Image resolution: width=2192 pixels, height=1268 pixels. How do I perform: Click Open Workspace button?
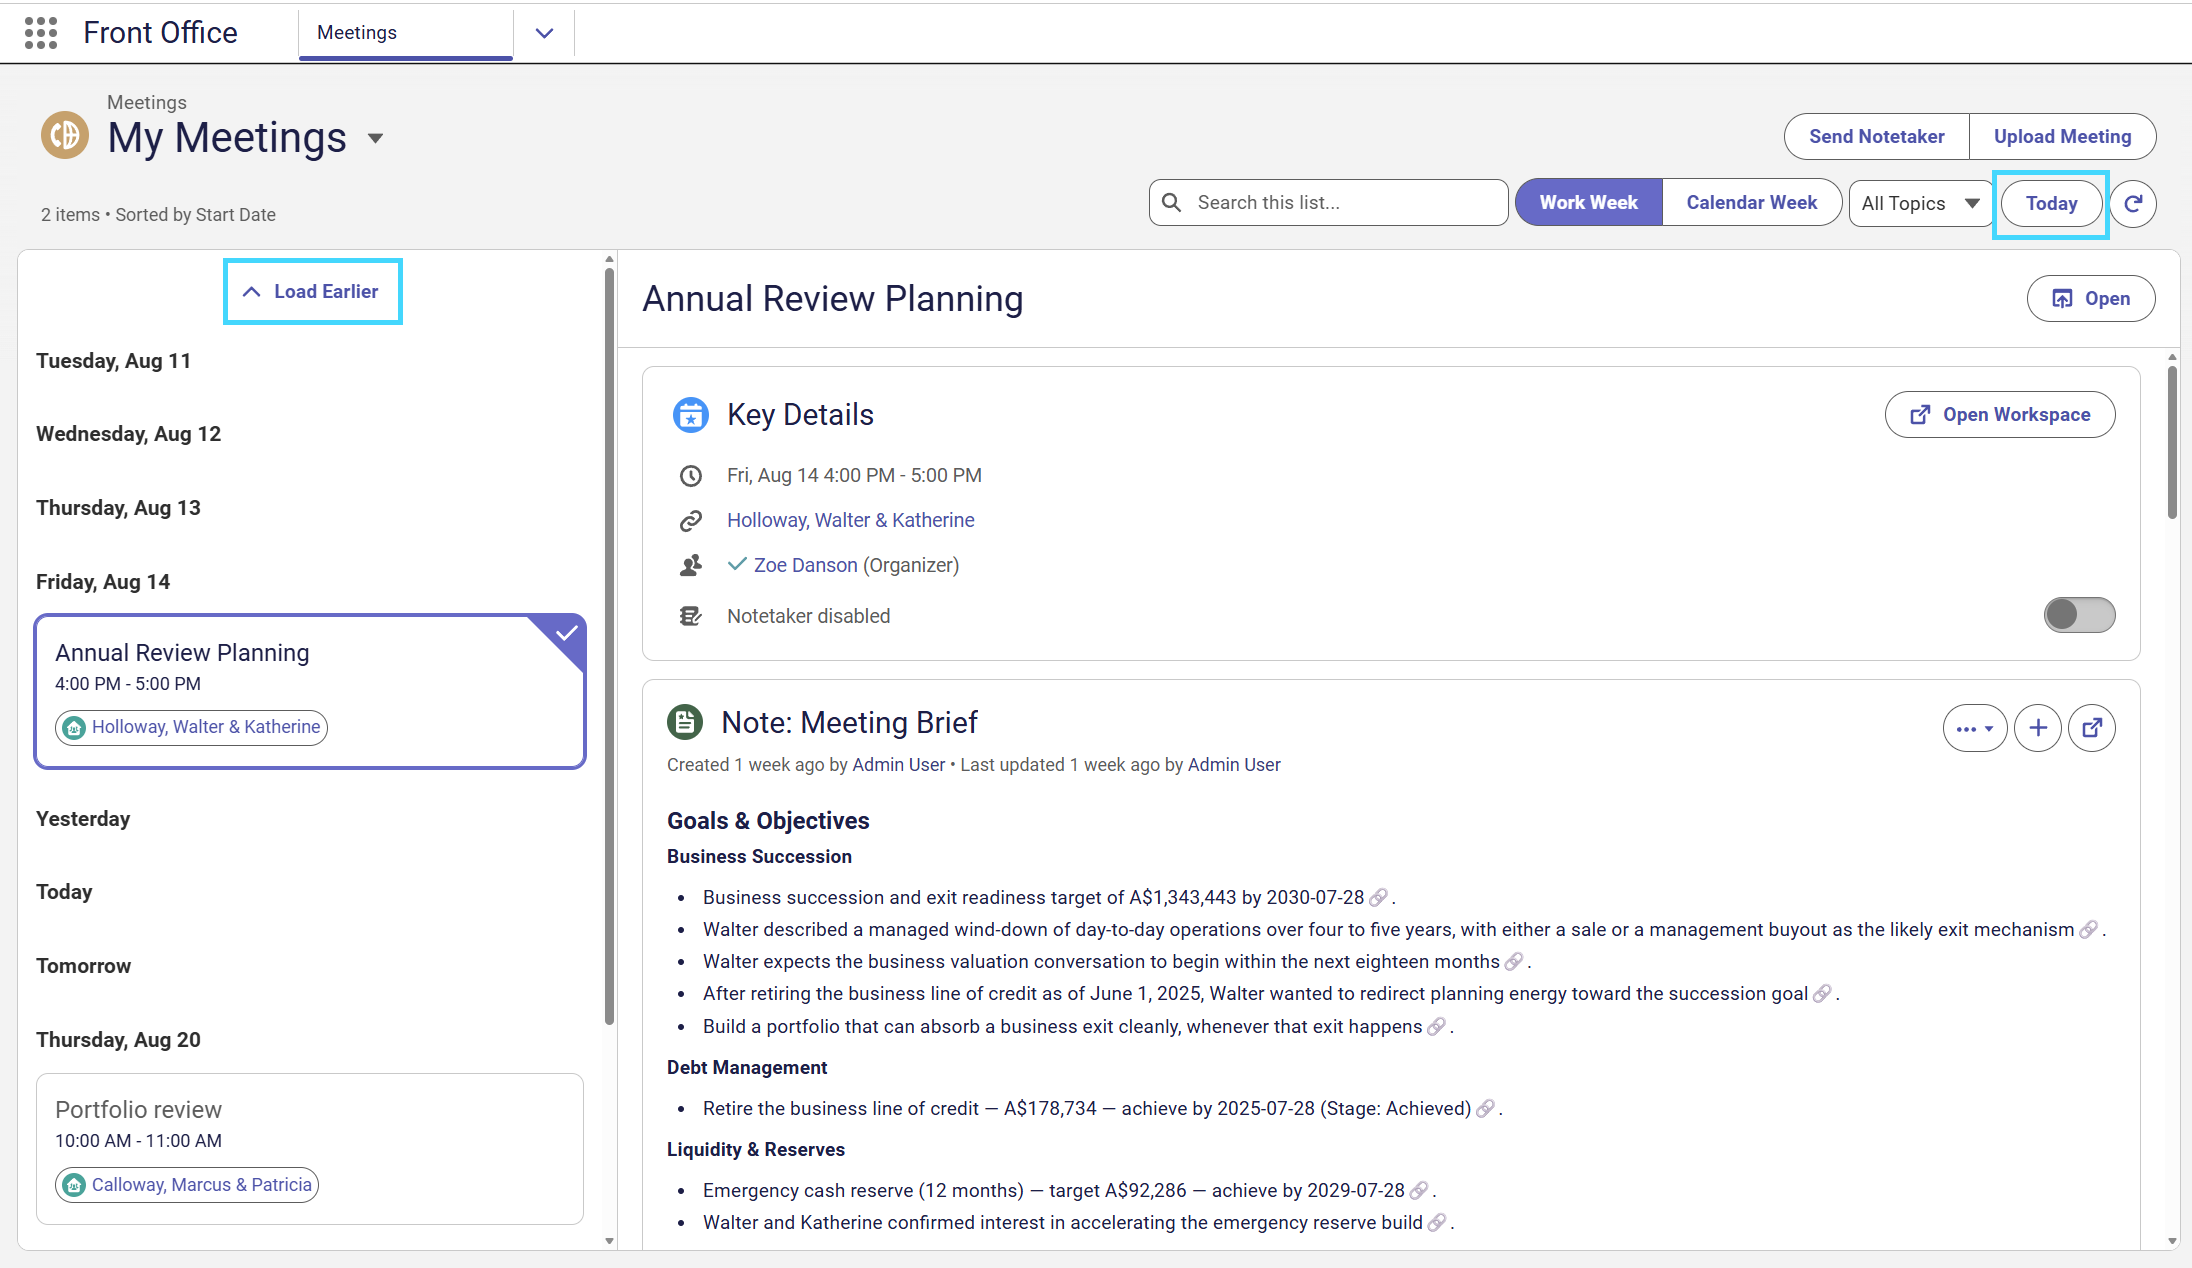click(x=1999, y=415)
